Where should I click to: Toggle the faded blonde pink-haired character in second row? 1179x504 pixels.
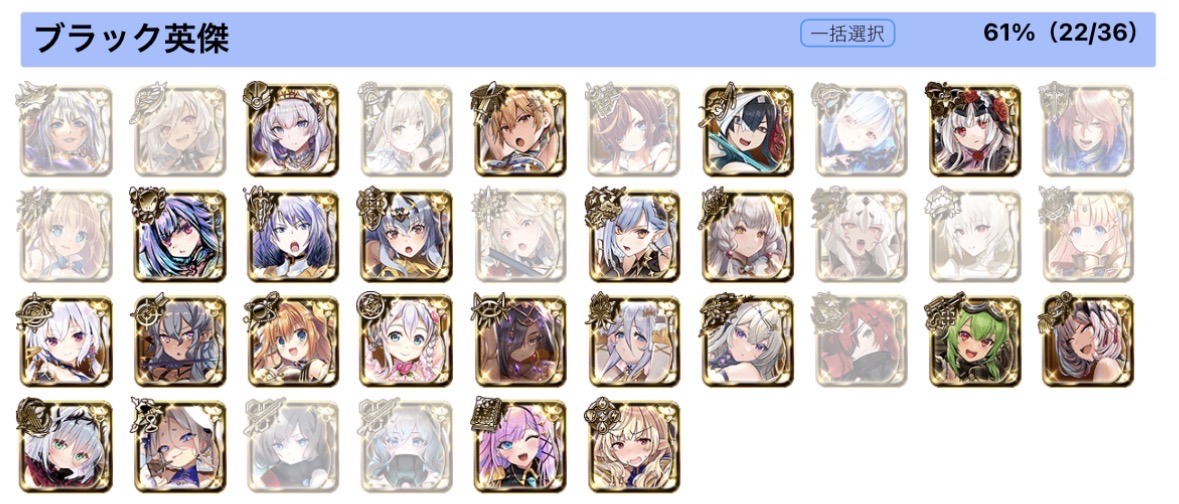(1089, 235)
